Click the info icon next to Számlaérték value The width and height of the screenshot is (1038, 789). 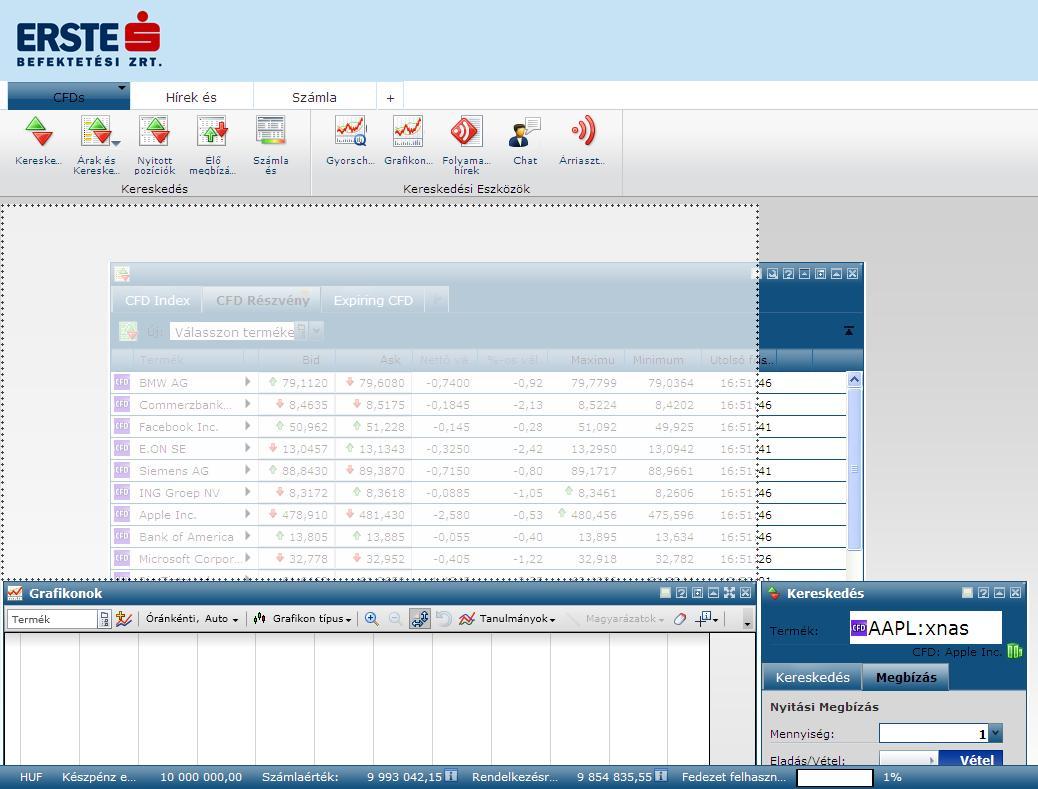[450, 776]
